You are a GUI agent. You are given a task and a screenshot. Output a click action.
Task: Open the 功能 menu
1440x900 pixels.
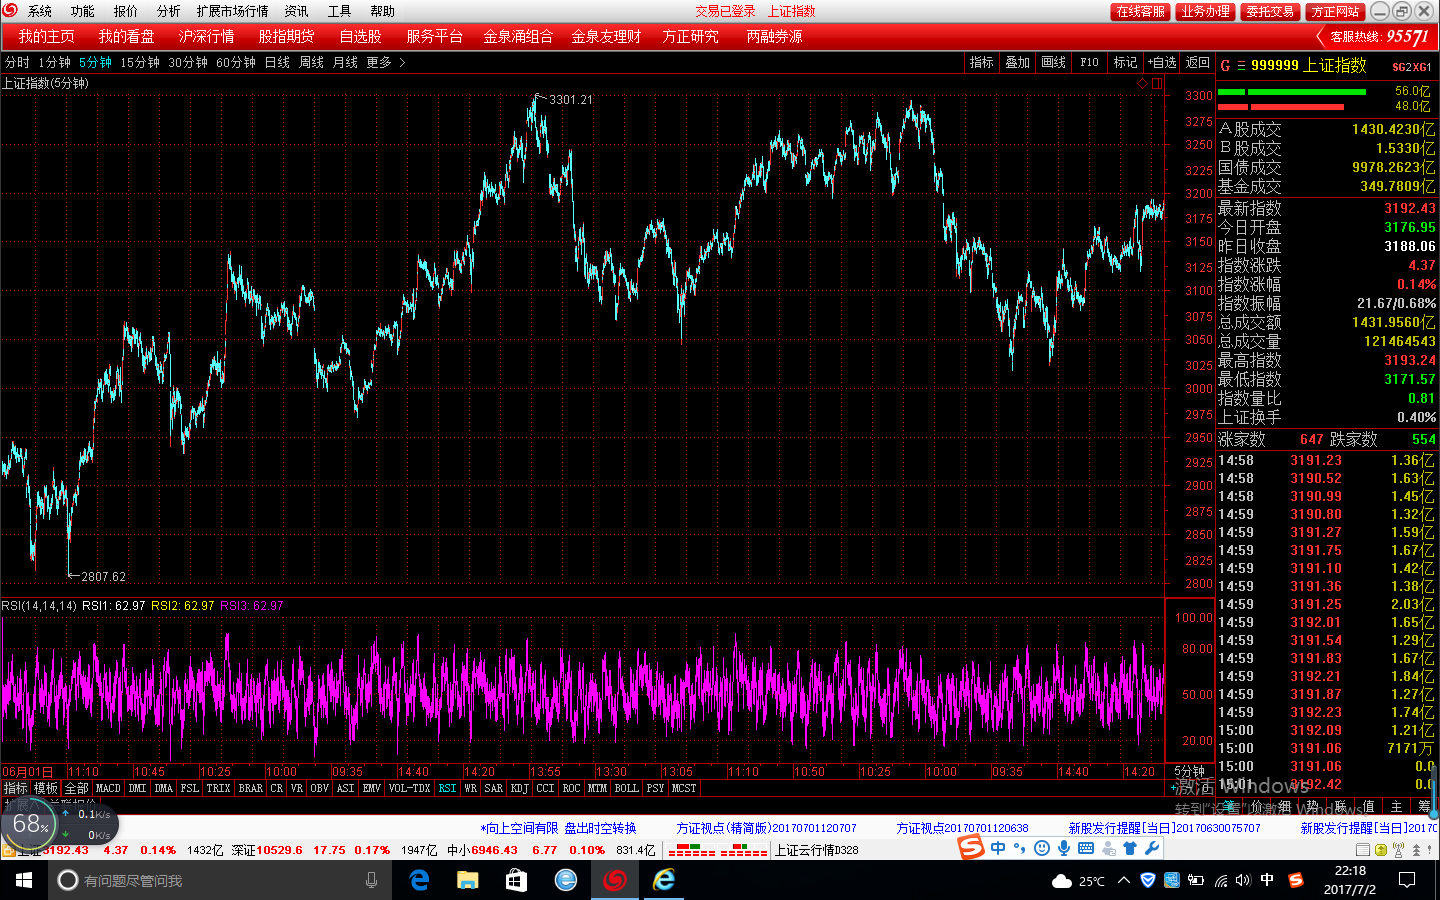(82, 11)
